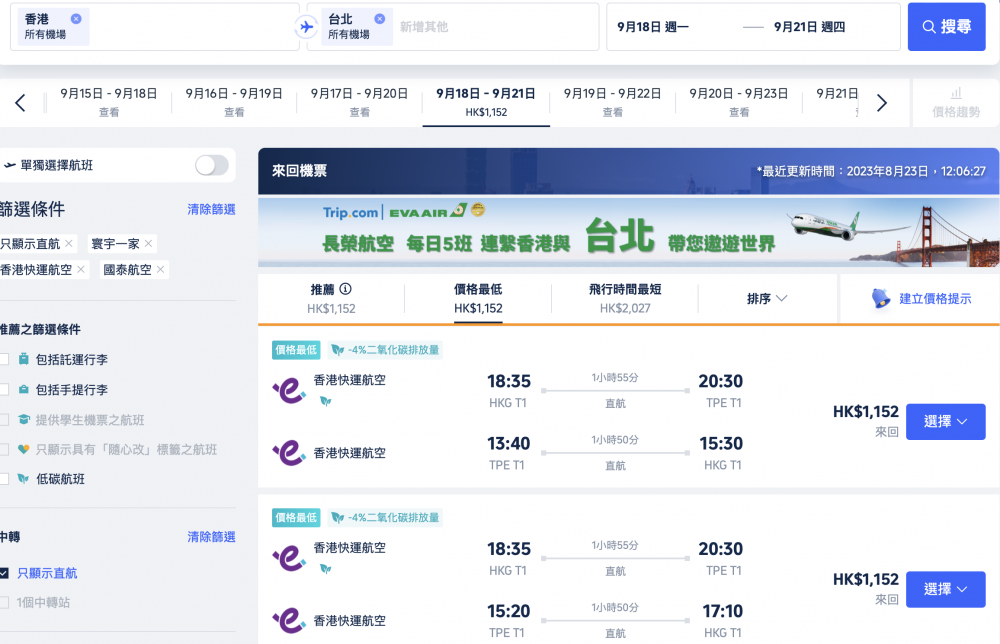Toggle 單獨選擇航班 switch

212,165
